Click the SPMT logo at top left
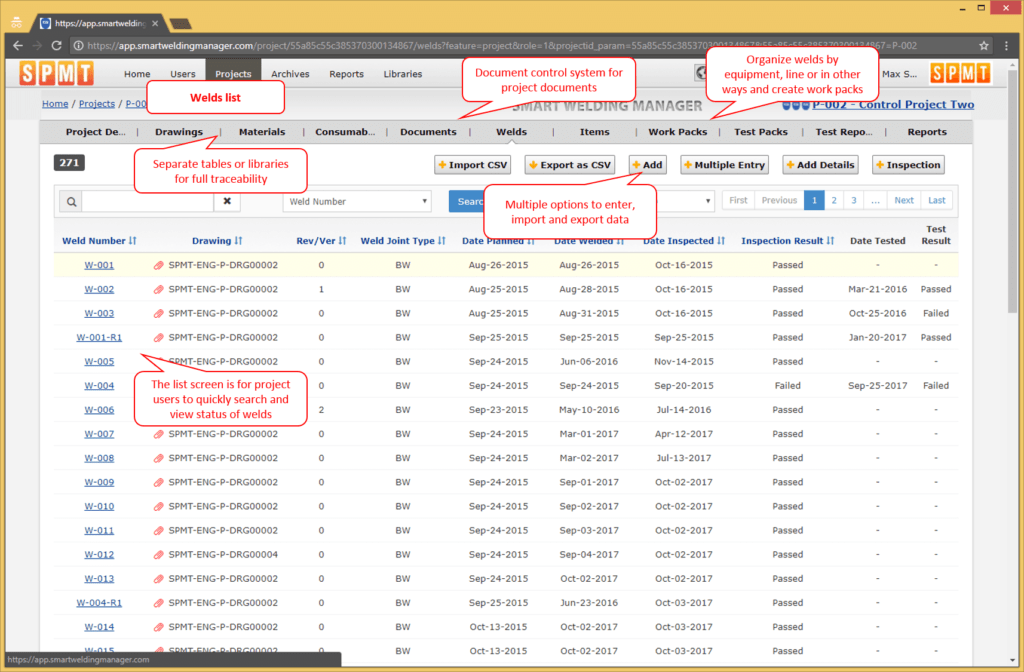Viewport: 1024px width, 672px height. click(56, 73)
